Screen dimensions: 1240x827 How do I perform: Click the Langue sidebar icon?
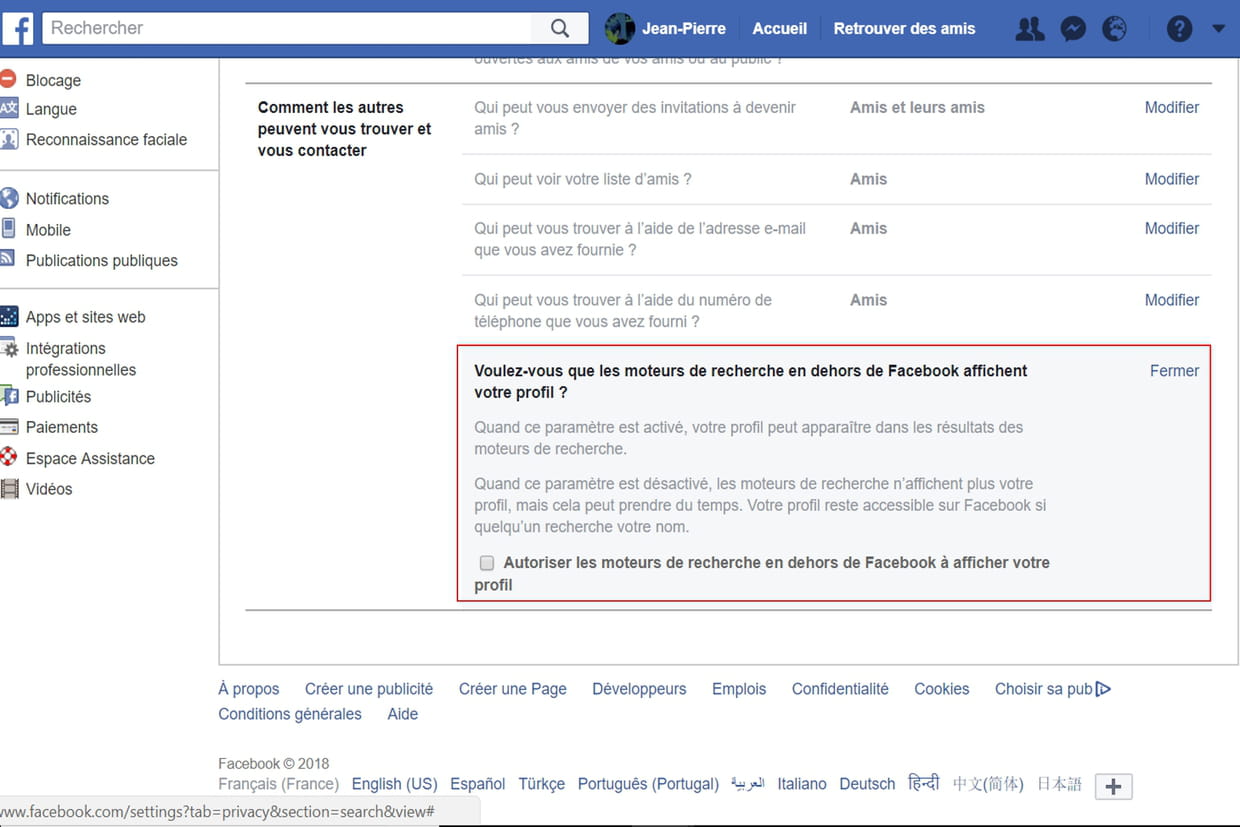click(9, 108)
